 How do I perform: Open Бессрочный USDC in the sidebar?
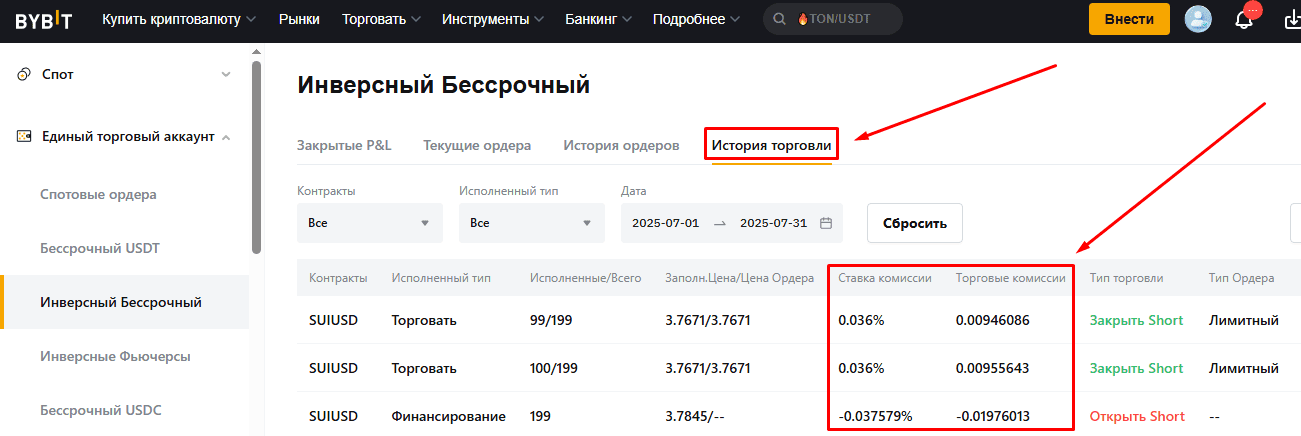100,410
